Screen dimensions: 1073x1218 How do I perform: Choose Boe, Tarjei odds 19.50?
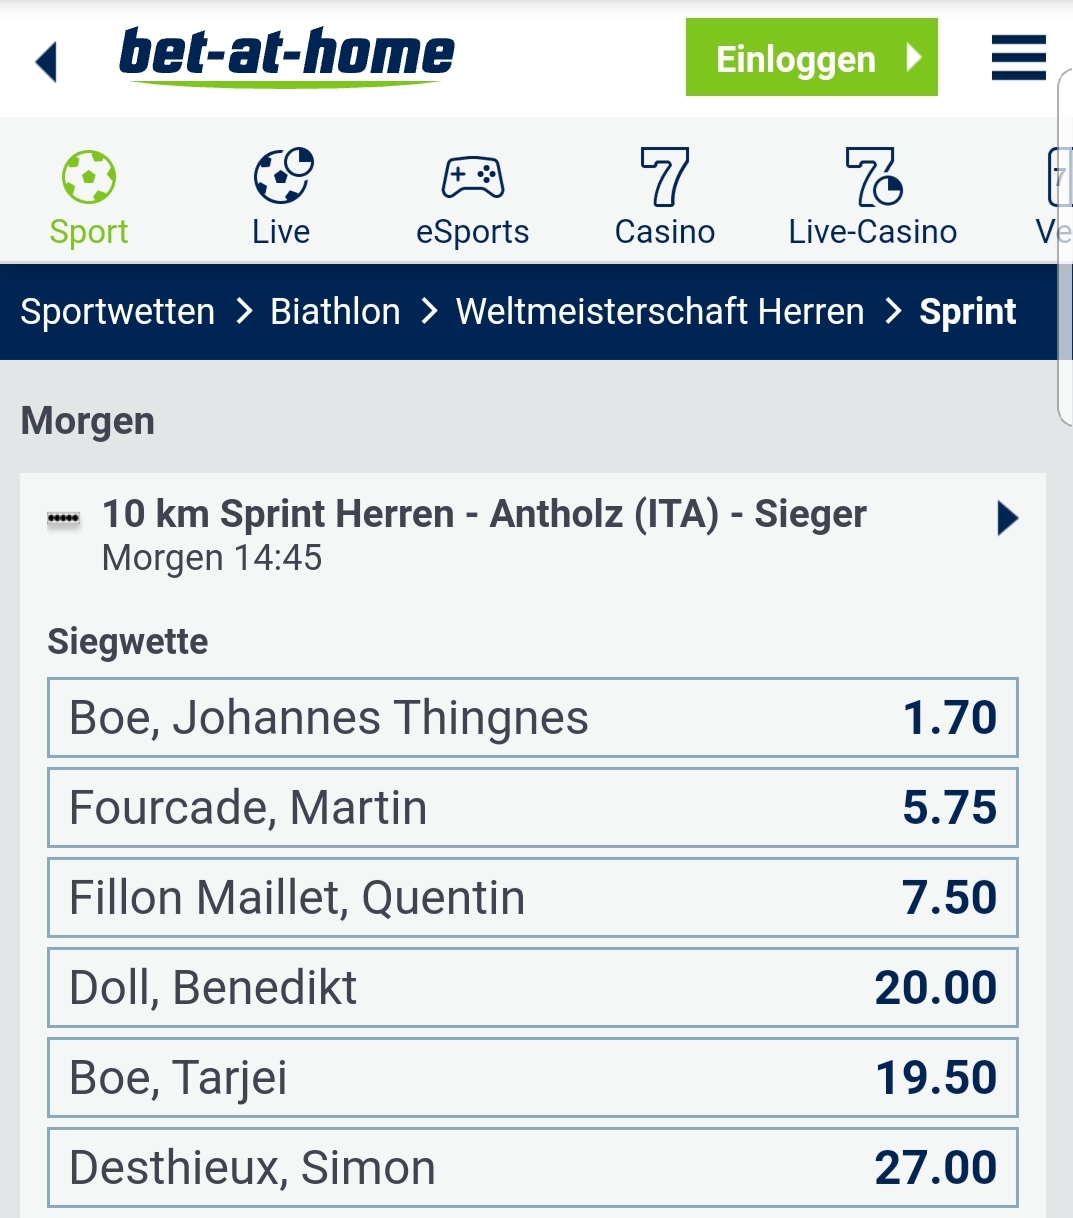point(532,1078)
